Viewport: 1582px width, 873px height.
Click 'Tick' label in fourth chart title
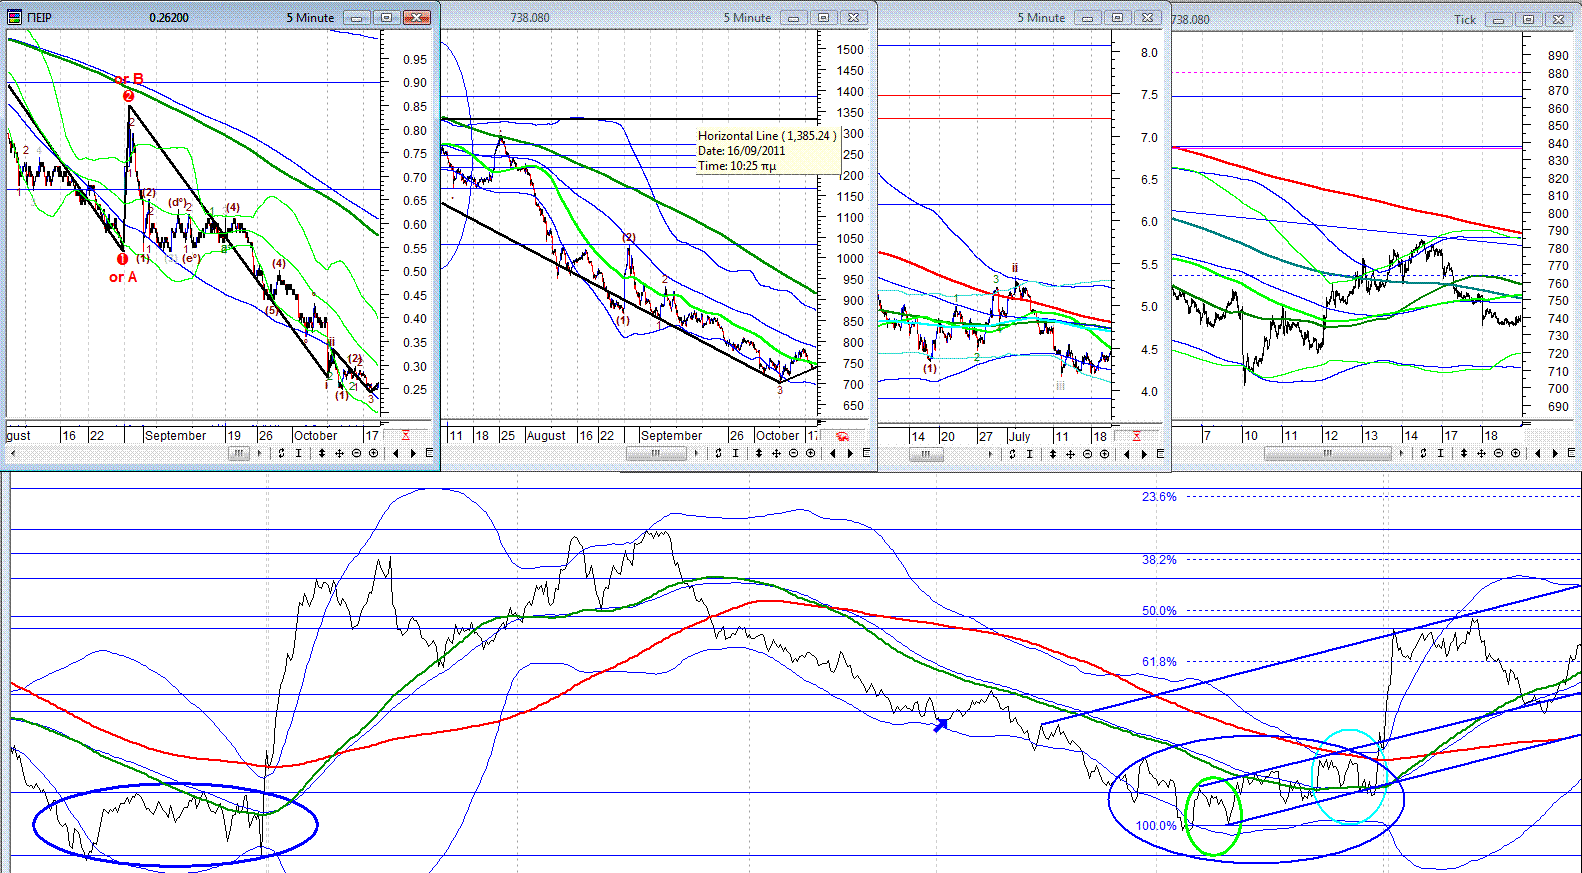[1465, 19]
